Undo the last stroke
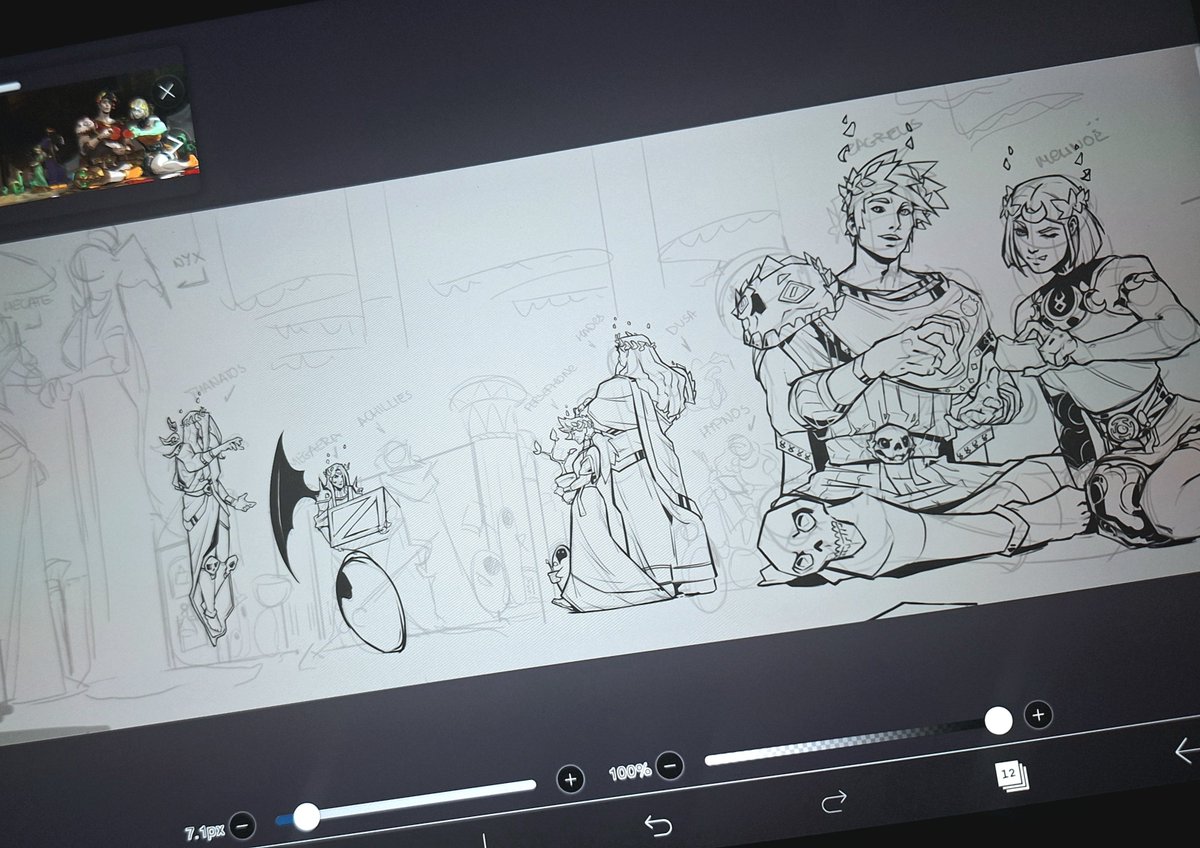Viewport: 1200px width, 848px height. coord(657,825)
